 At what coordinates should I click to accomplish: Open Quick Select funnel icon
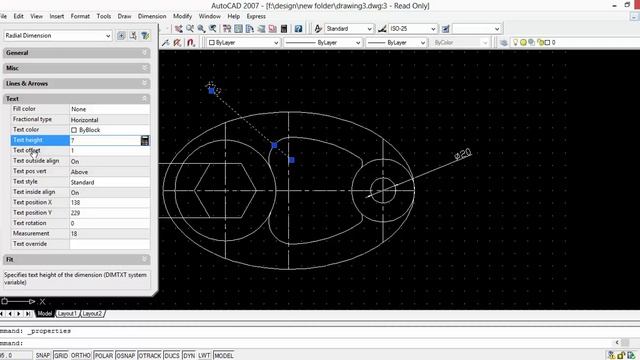pyautogui.click(x=145, y=36)
